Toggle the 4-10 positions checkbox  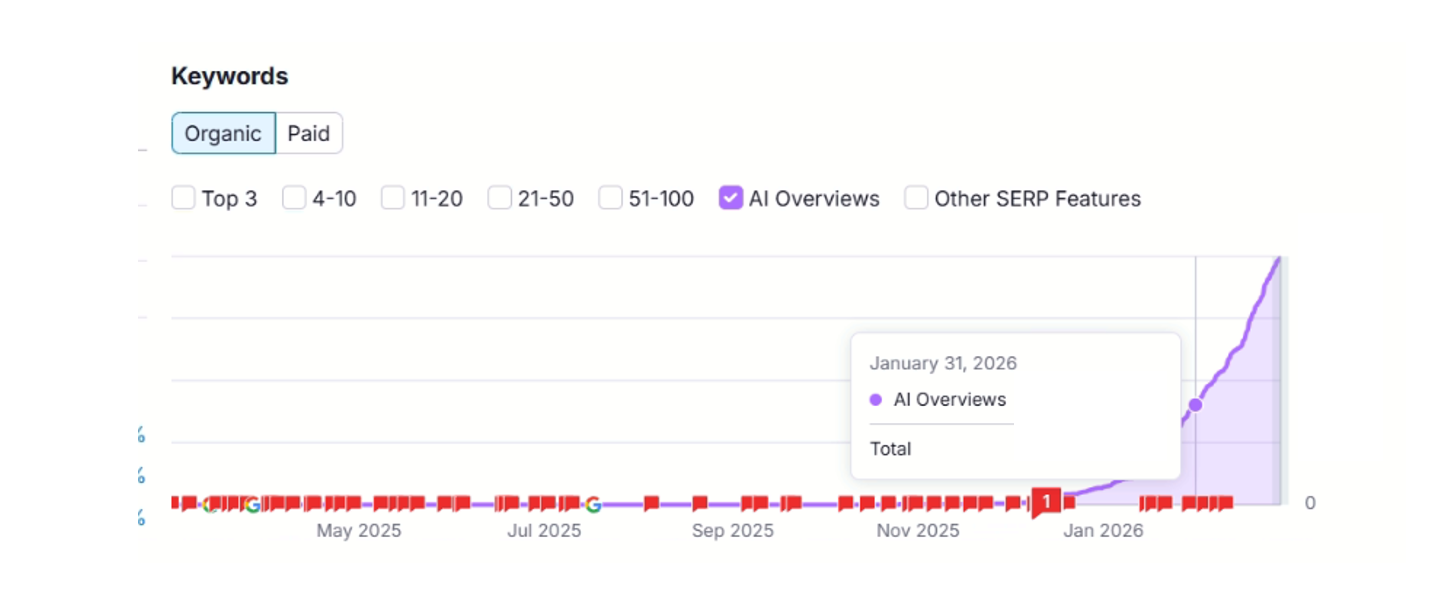coord(294,198)
